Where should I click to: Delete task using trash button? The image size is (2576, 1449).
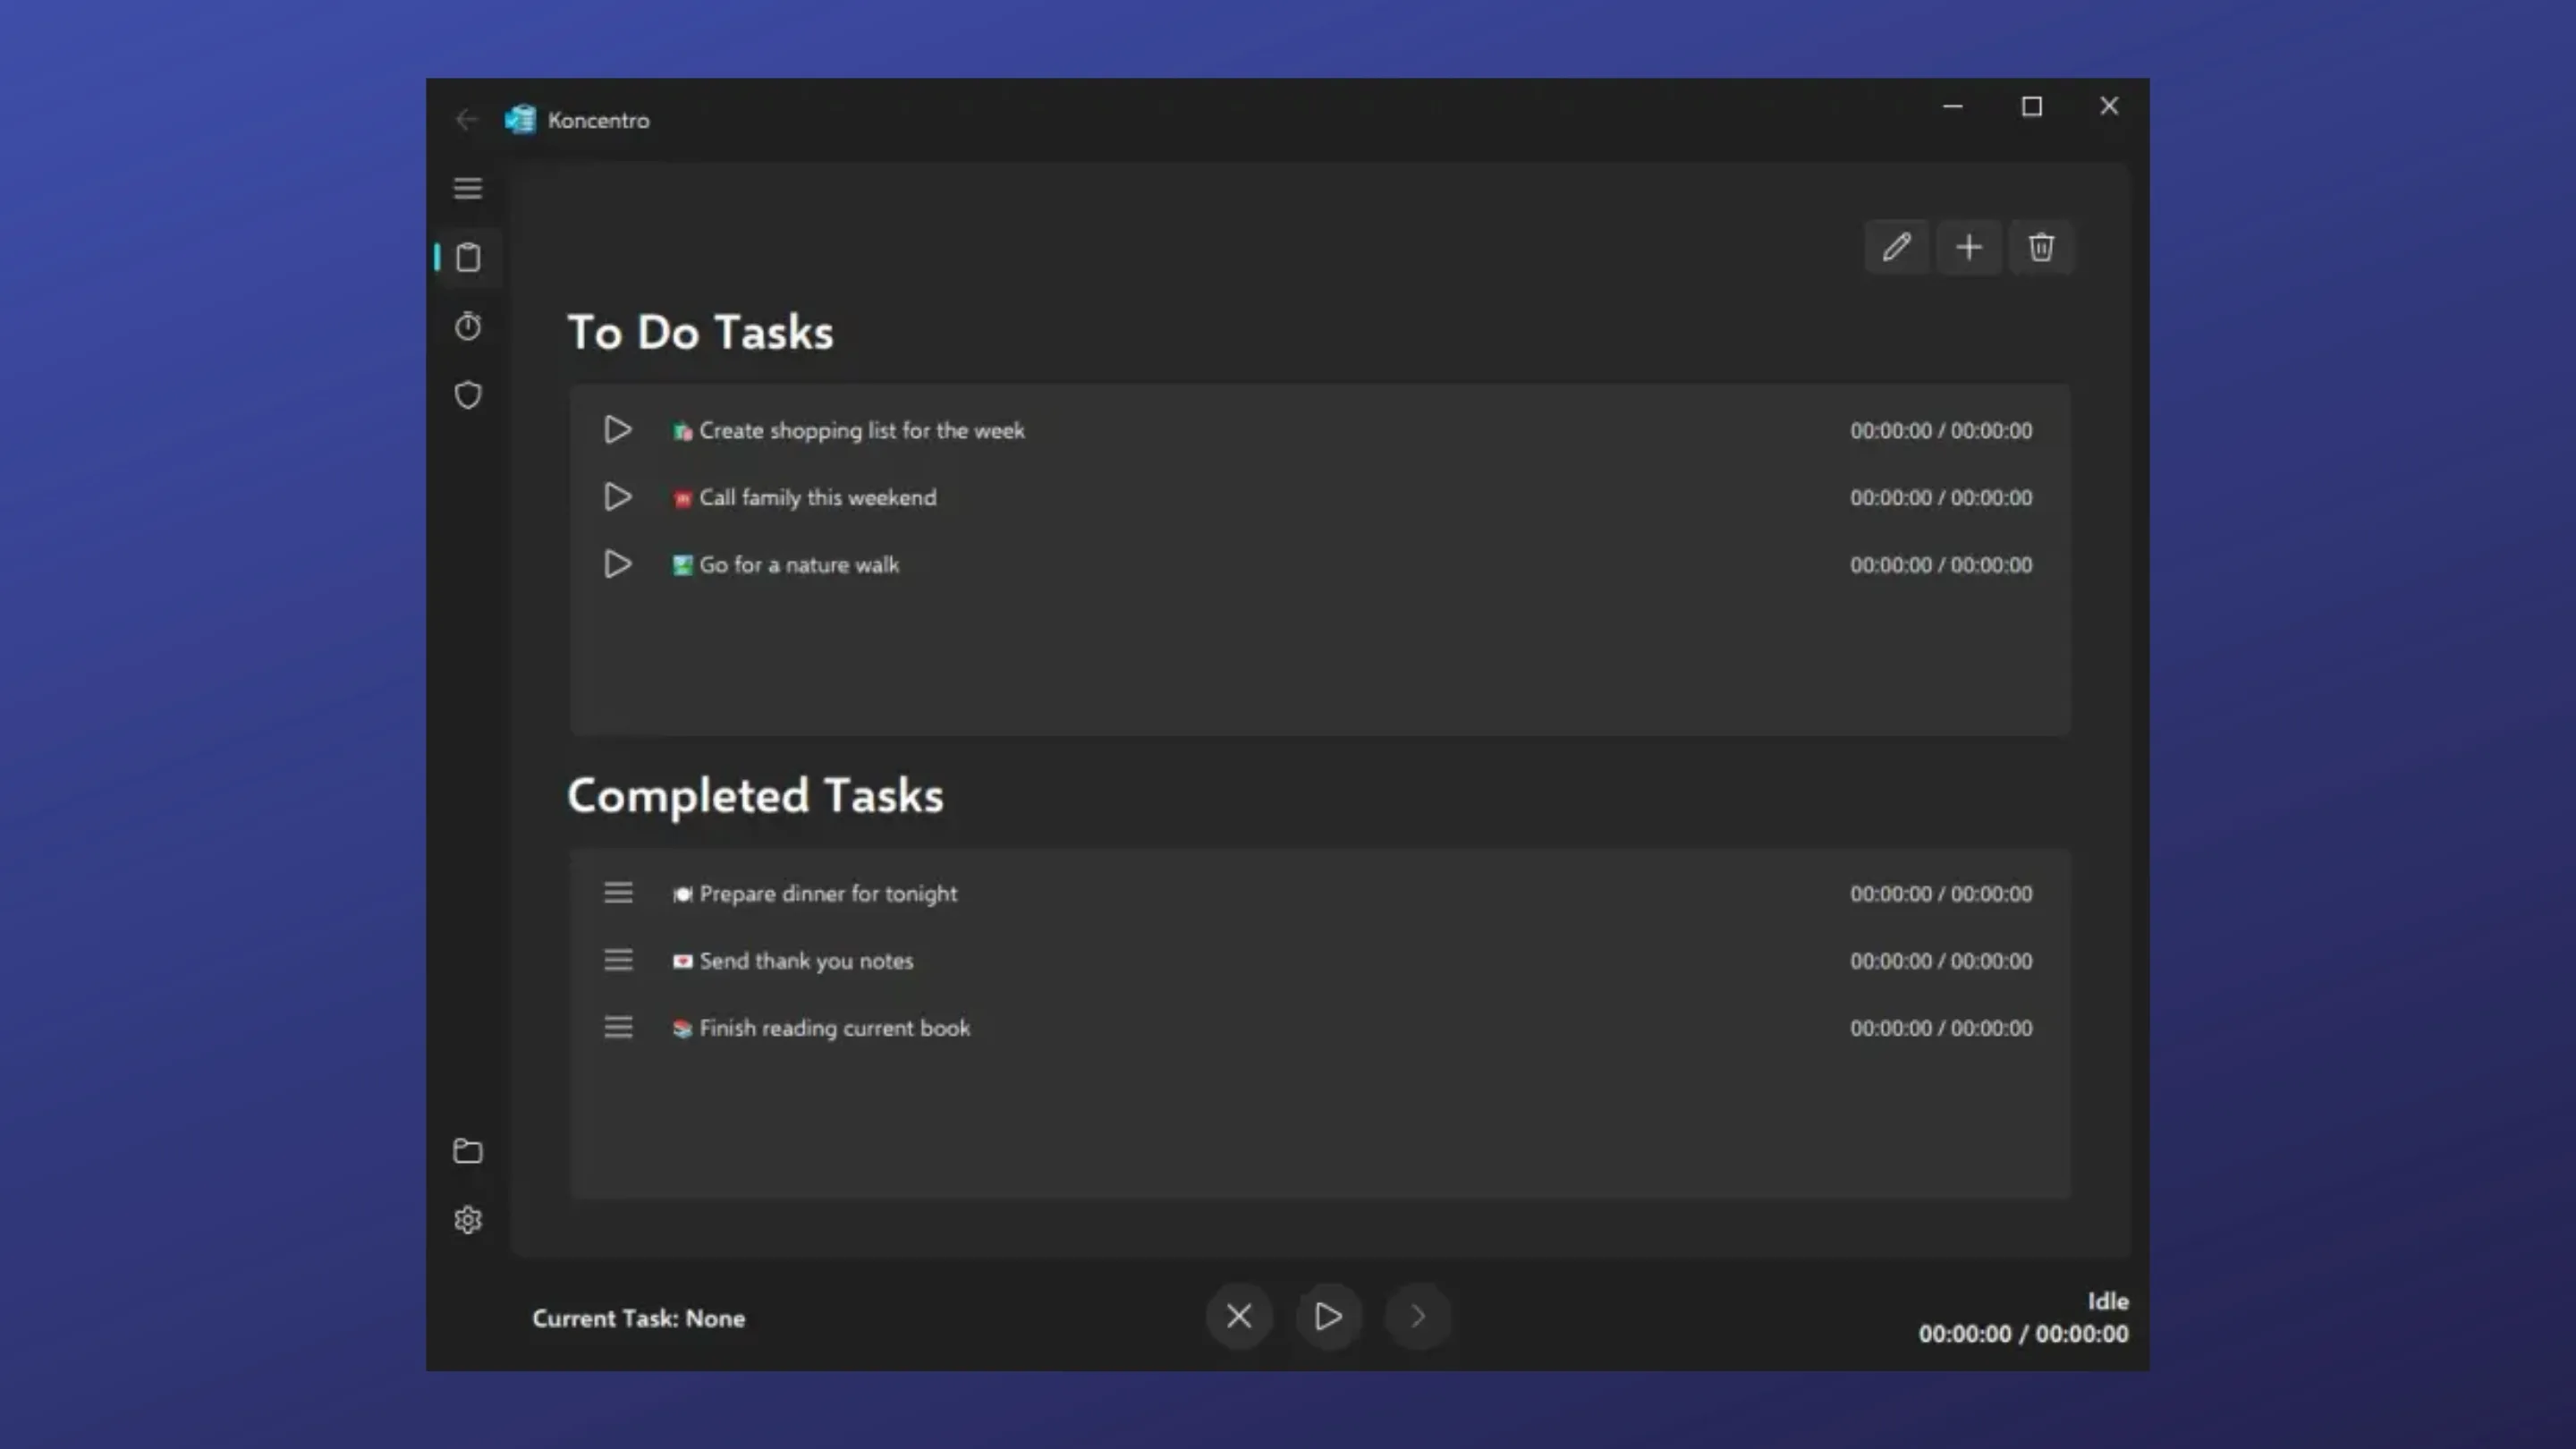pyautogui.click(x=2041, y=247)
